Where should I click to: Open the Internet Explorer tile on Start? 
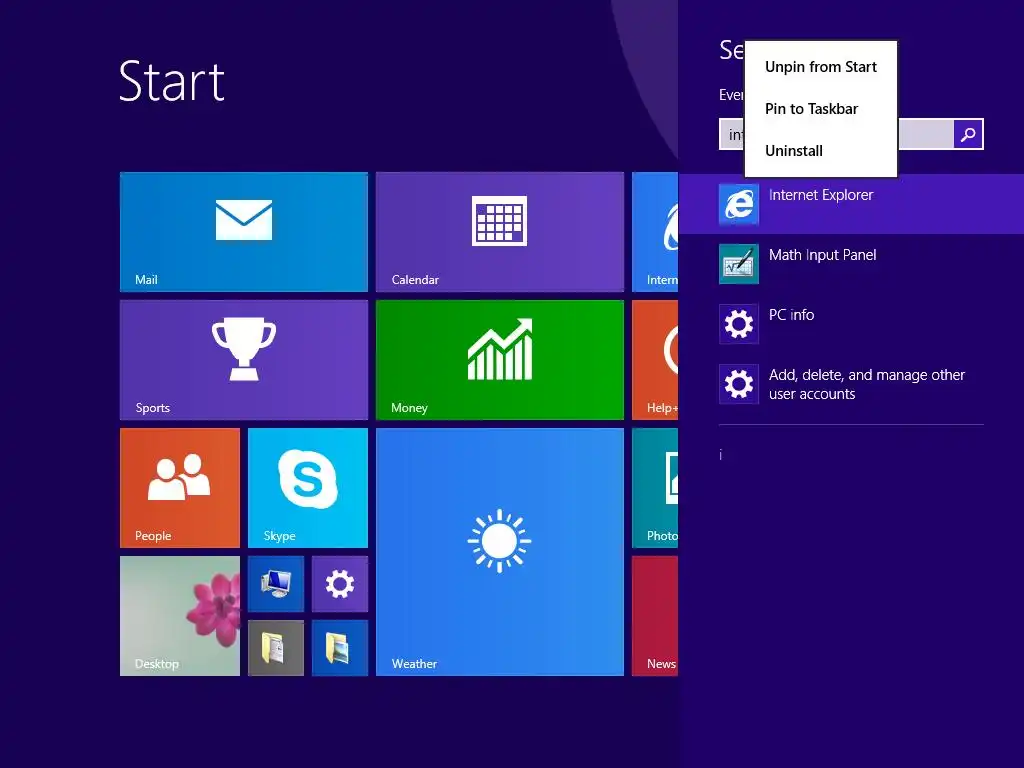[x=655, y=232]
